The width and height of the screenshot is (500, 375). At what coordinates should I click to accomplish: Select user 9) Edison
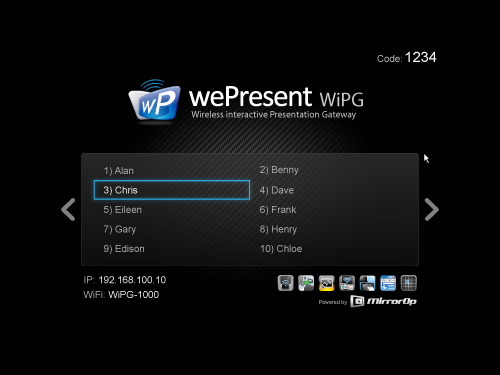point(124,249)
